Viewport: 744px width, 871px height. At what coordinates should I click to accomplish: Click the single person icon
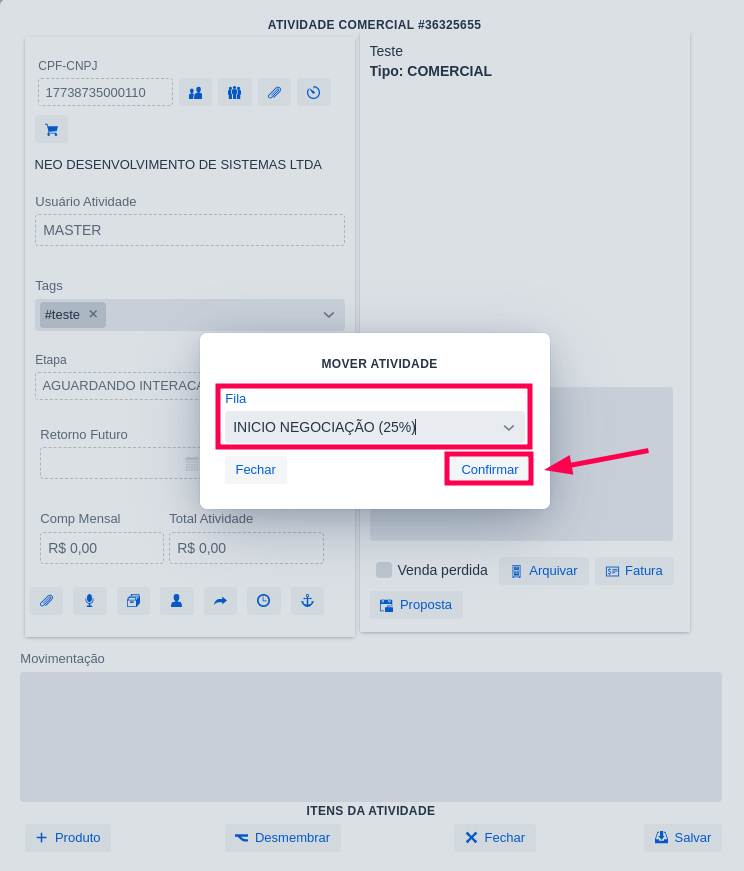click(x=176, y=601)
